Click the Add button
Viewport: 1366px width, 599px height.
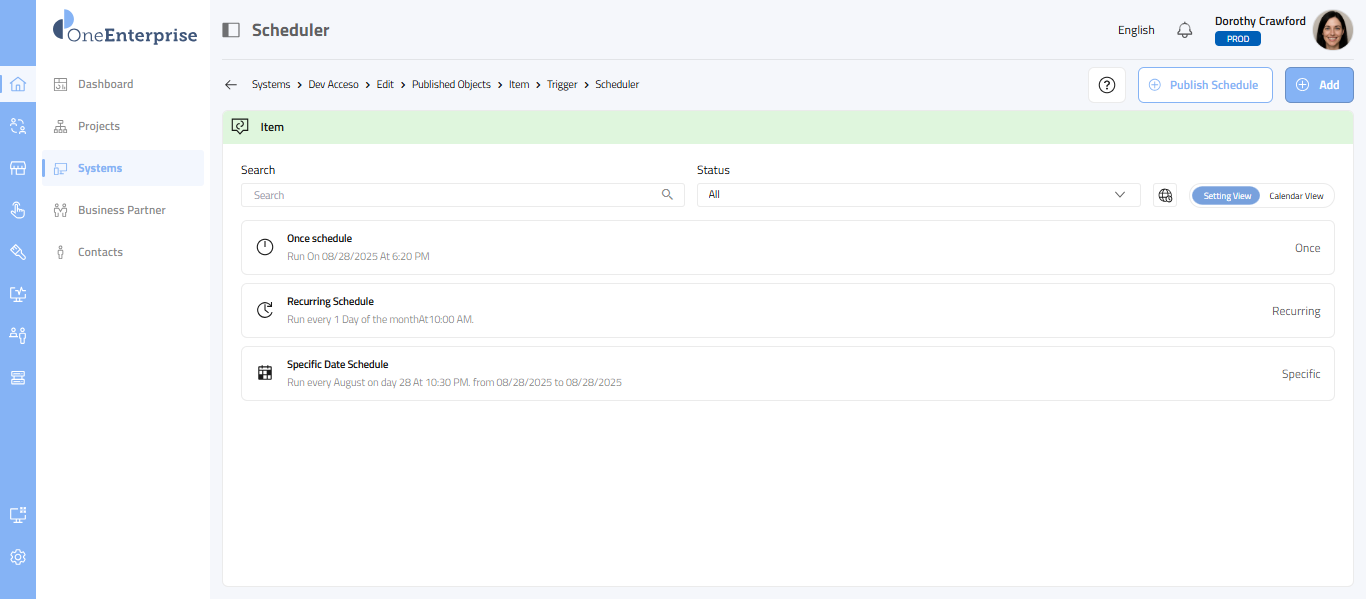coord(1318,85)
